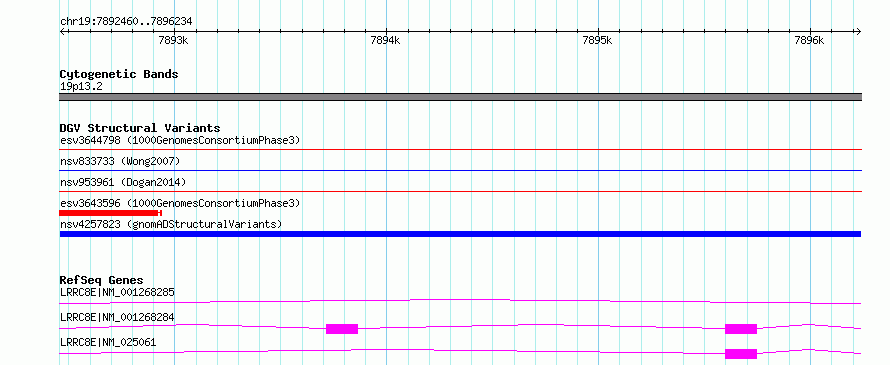This screenshot has width=890, height=365.
Task: Click the left magenta exon of NM_001268284
Action: pos(342,329)
